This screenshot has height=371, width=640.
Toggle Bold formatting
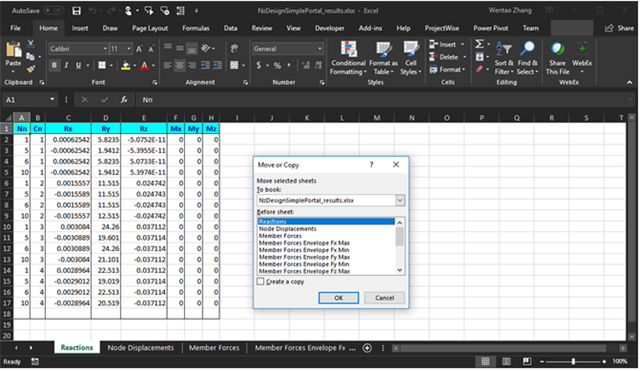(54, 65)
